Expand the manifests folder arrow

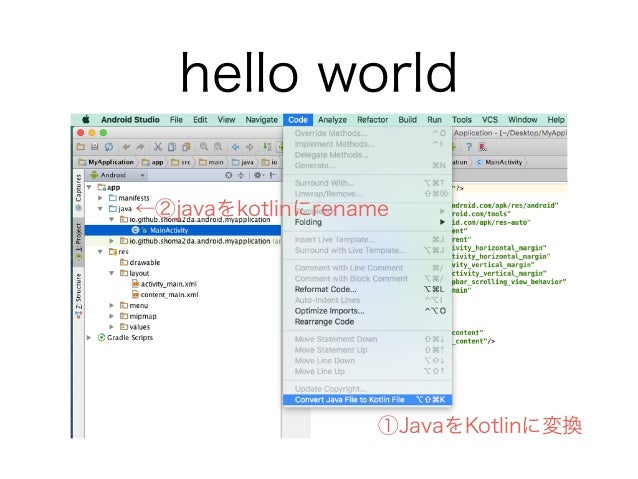101,198
